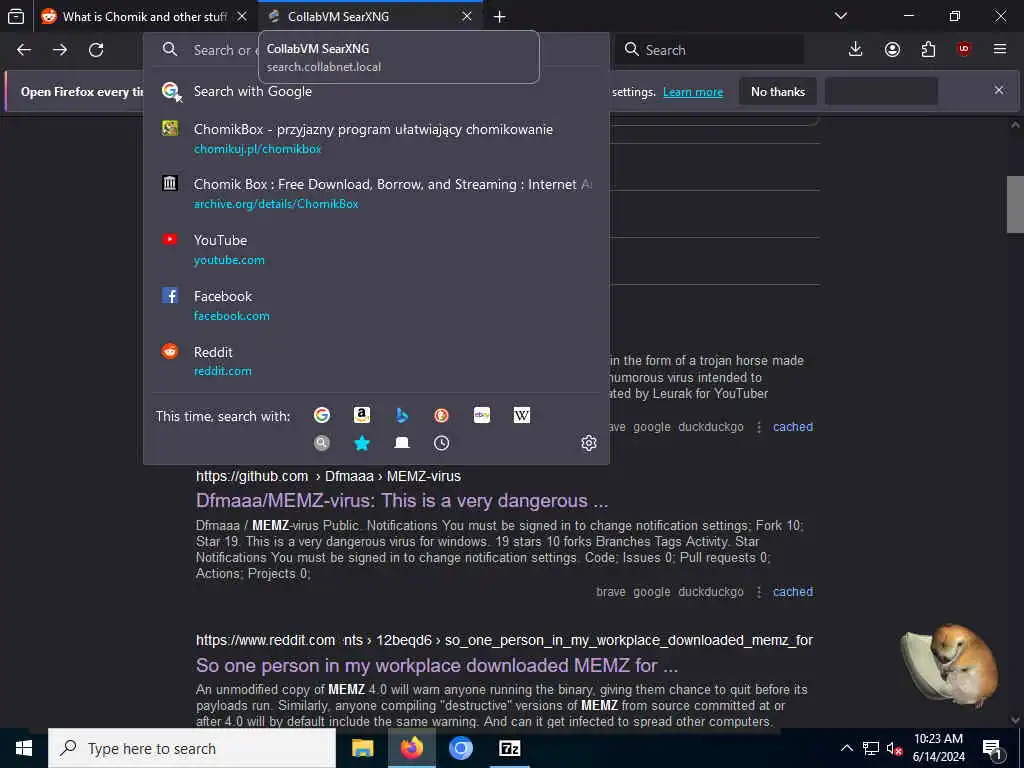Search this time with eBay icon

(x=482, y=415)
